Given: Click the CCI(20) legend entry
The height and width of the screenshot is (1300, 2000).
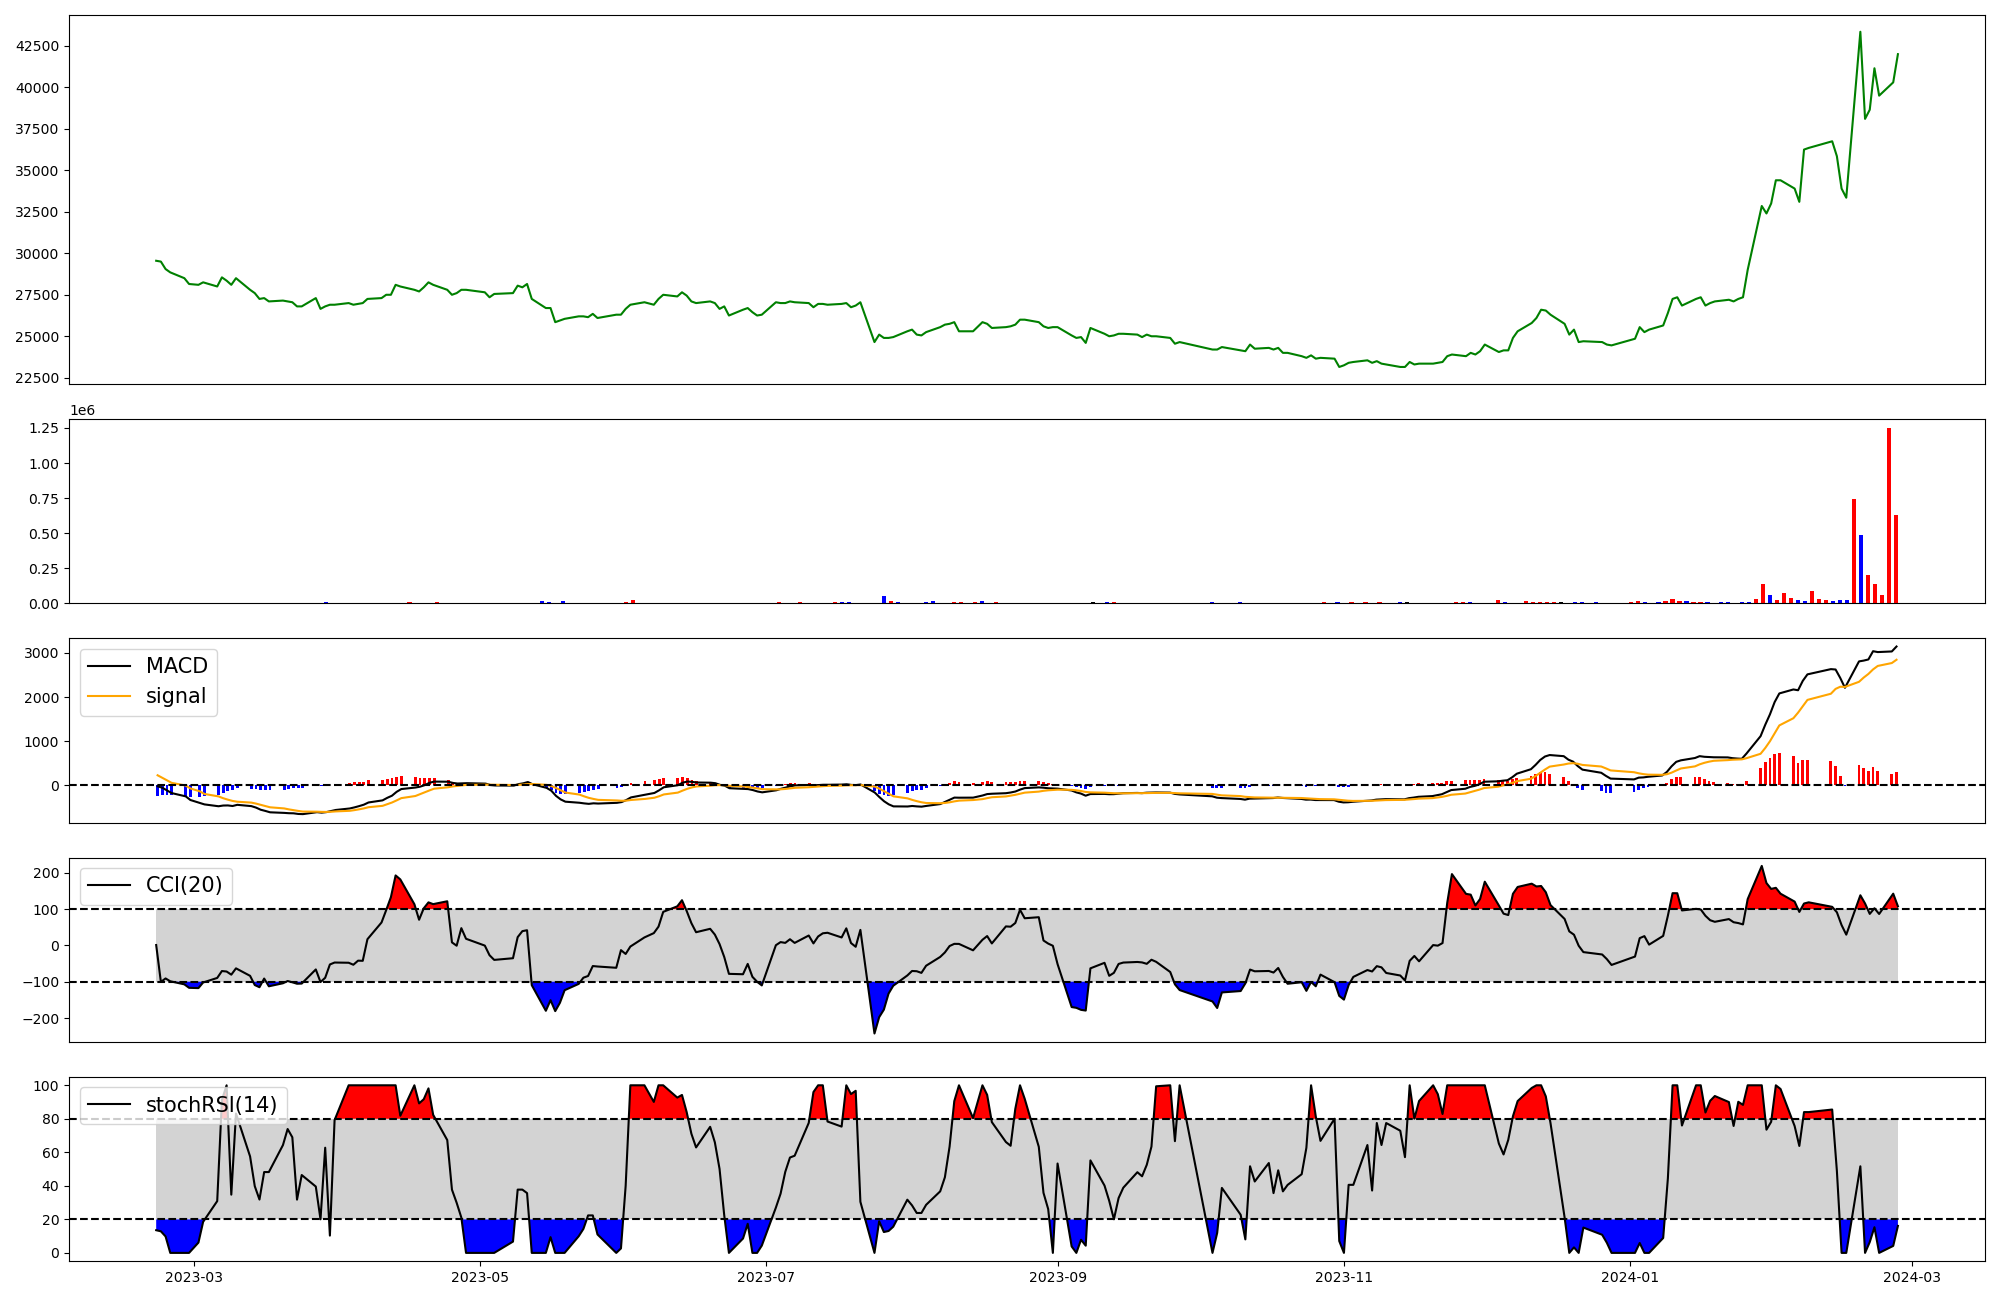Looking at the screenshot, I should tap(184, 885).
